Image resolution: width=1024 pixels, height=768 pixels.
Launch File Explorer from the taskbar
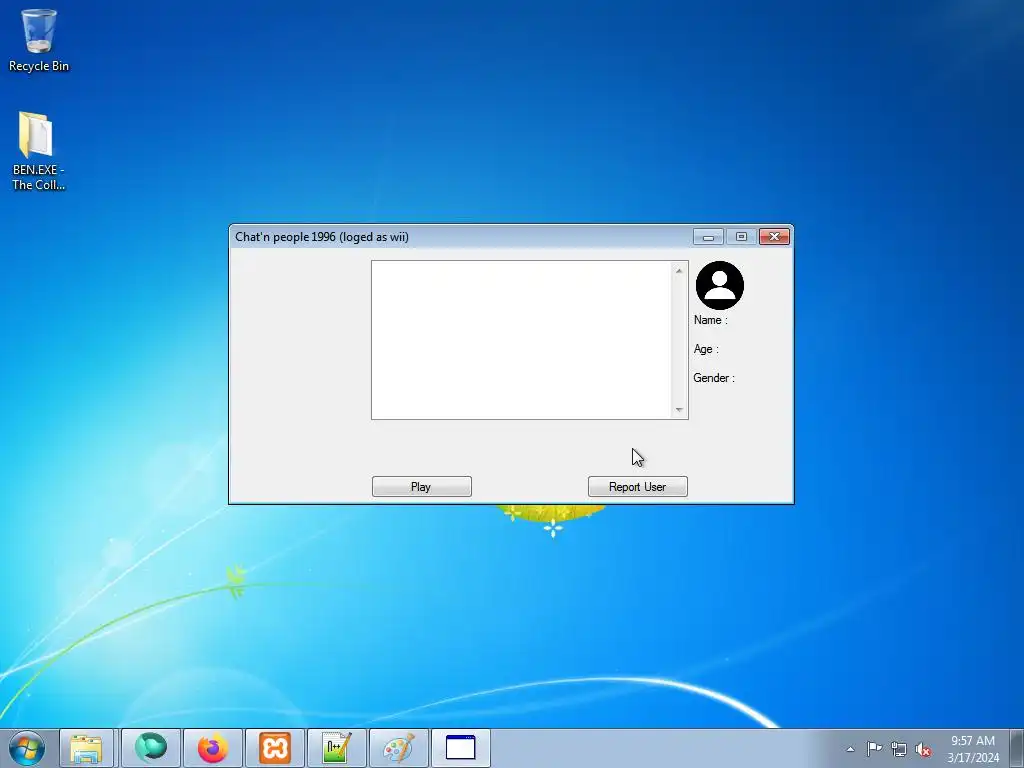86,748
